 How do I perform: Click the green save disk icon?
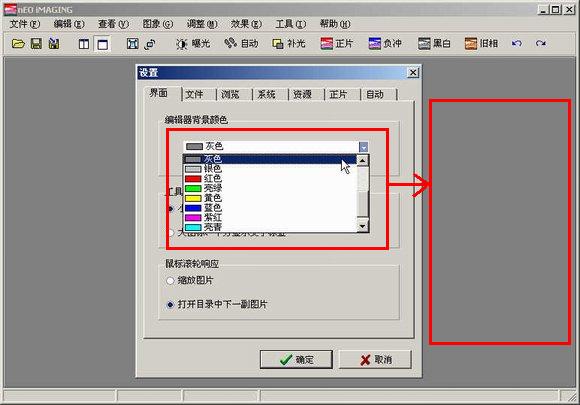[x=36, y=44]
